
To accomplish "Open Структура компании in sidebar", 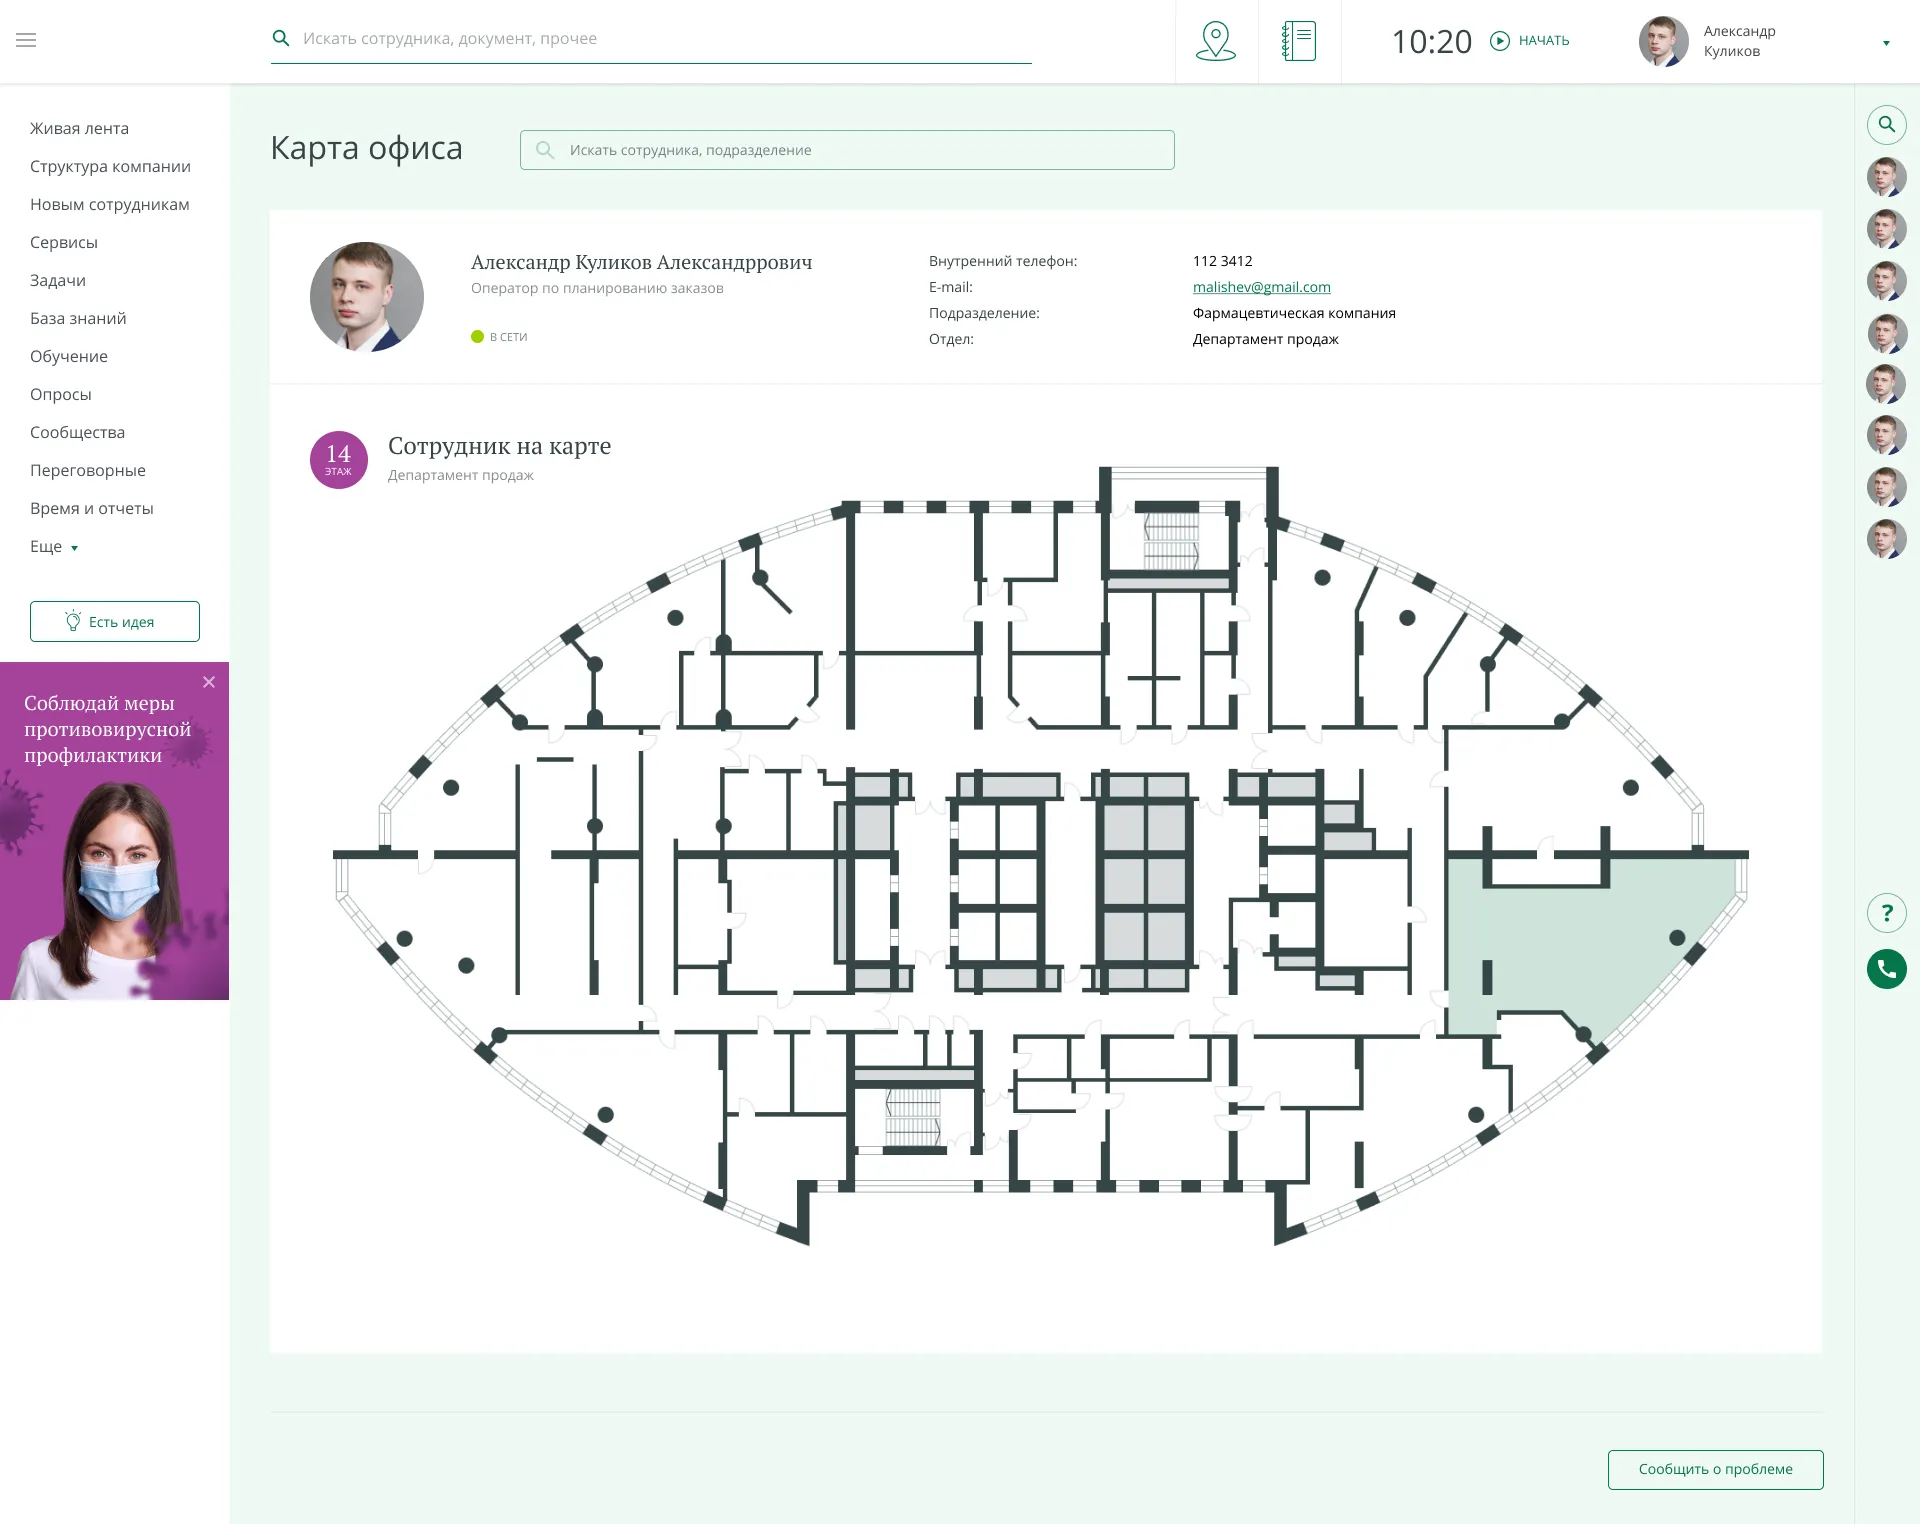I will click(110, 167).
